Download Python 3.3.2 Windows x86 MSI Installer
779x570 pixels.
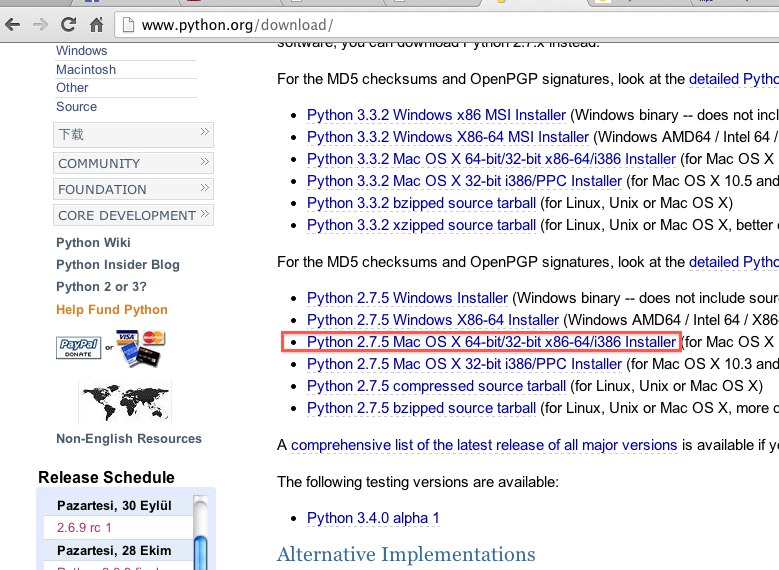tap(436, 115)
